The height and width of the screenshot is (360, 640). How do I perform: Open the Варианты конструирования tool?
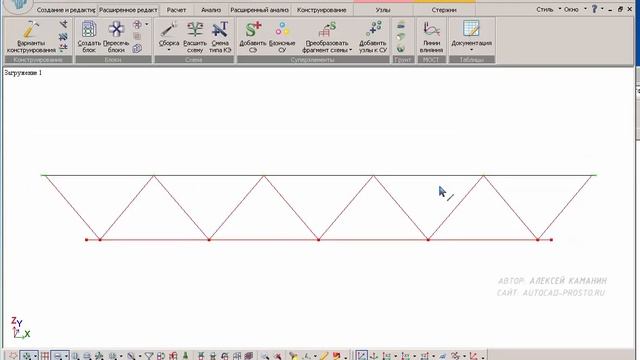click(31, 37)
